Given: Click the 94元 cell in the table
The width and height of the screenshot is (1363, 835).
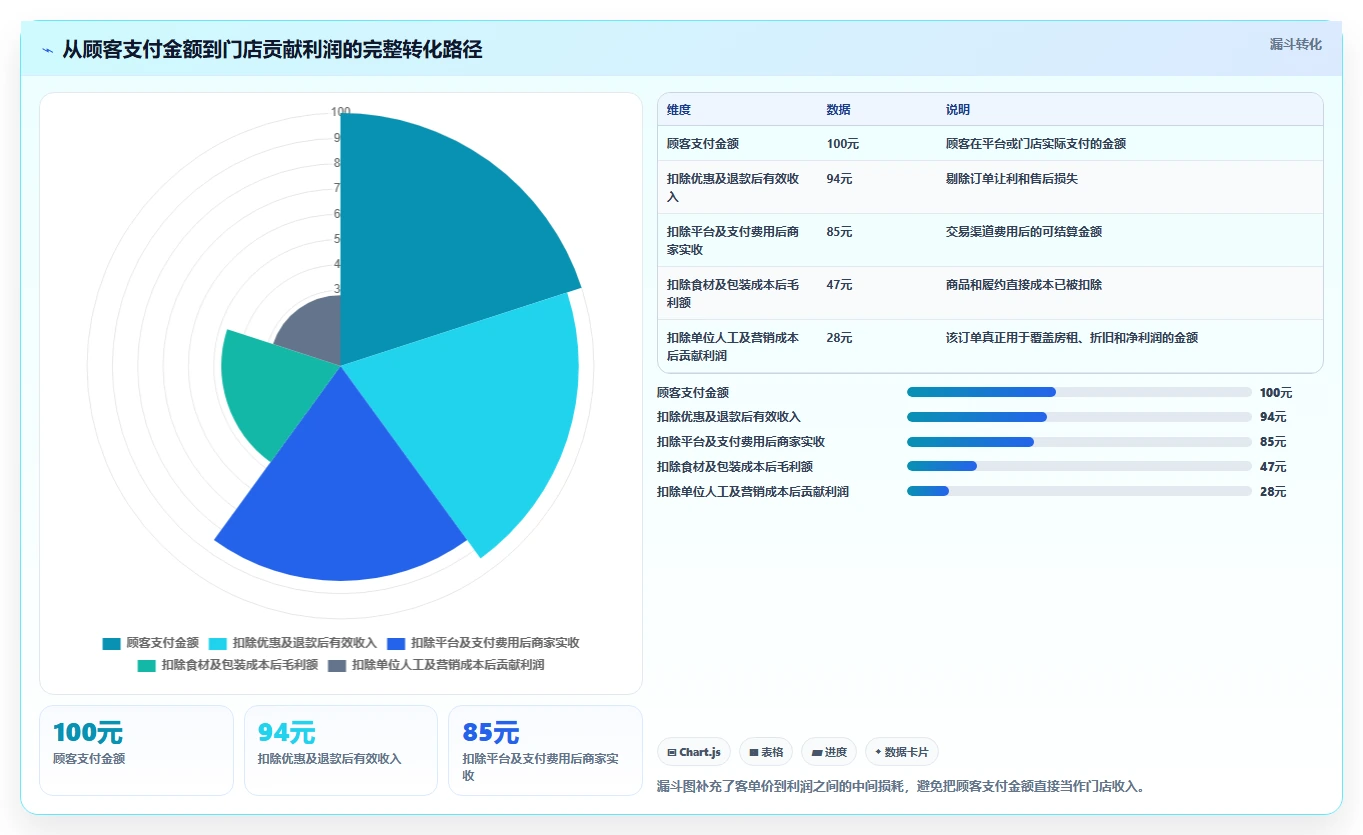Looking at the screenshot, I should pyautogui.click(x=840, y=179).
